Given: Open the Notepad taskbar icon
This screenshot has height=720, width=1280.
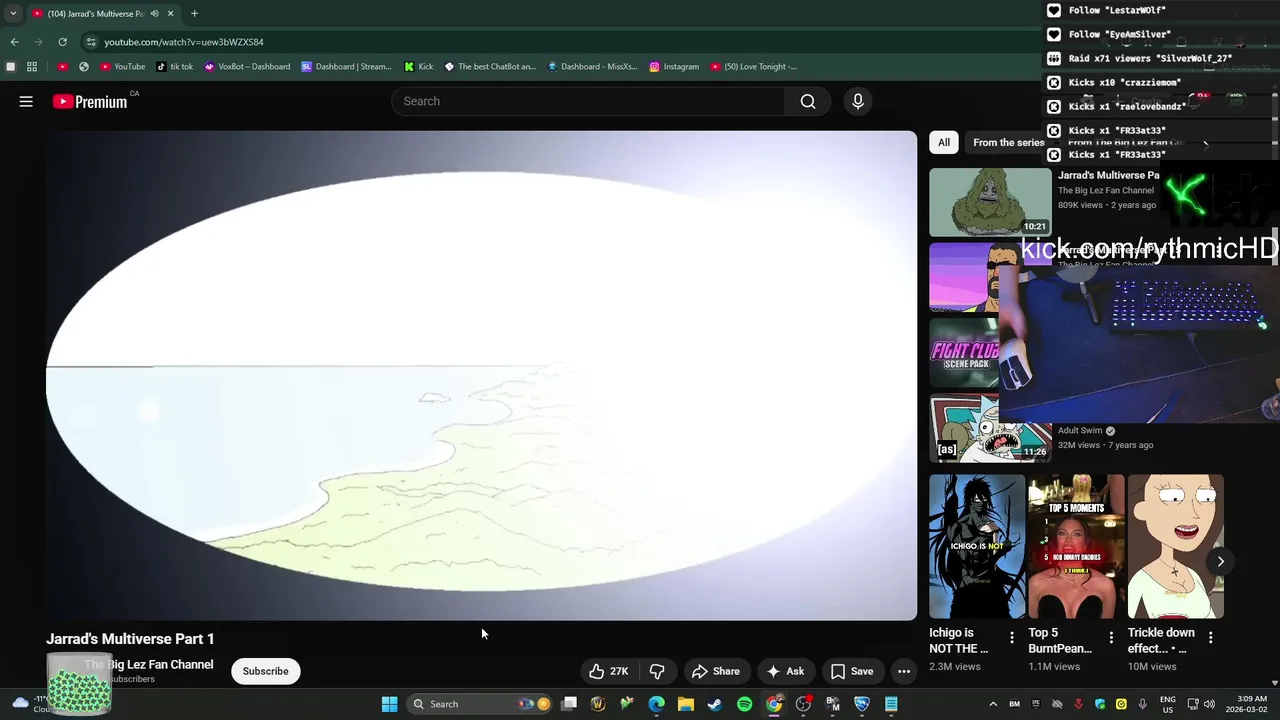Looking at the screenshot, I should (x=891, y=704).
